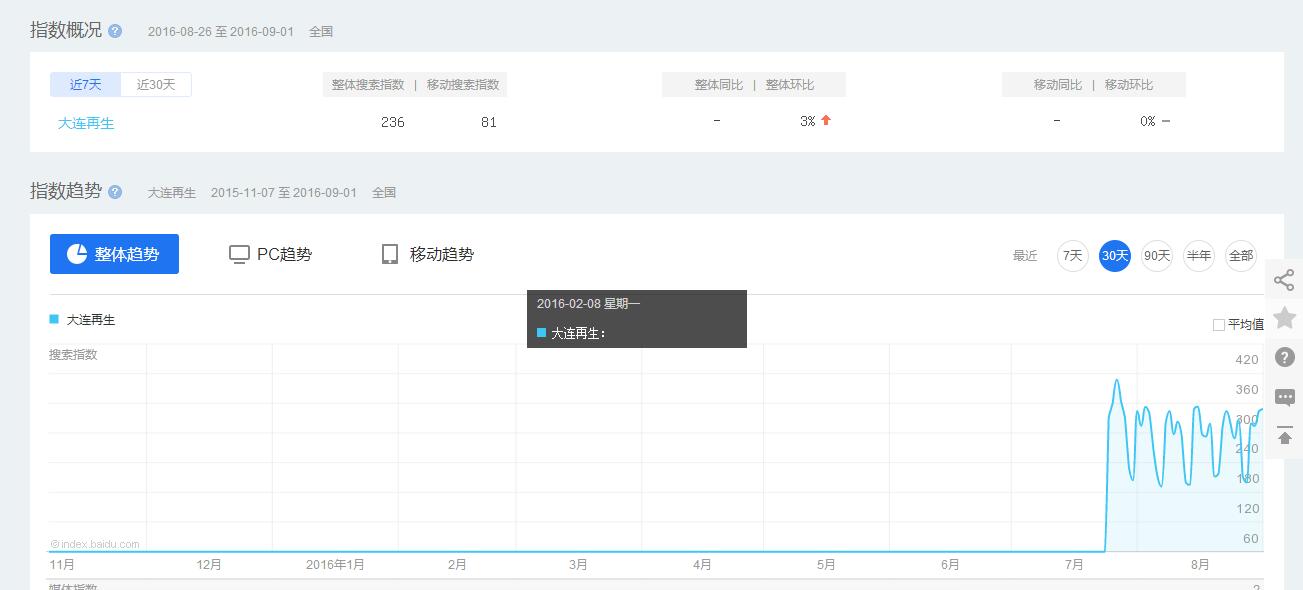1303x590 pixels.
Task: Click help icon next to 指数概况
Action: pyautogui.click(x=115, y=31)
